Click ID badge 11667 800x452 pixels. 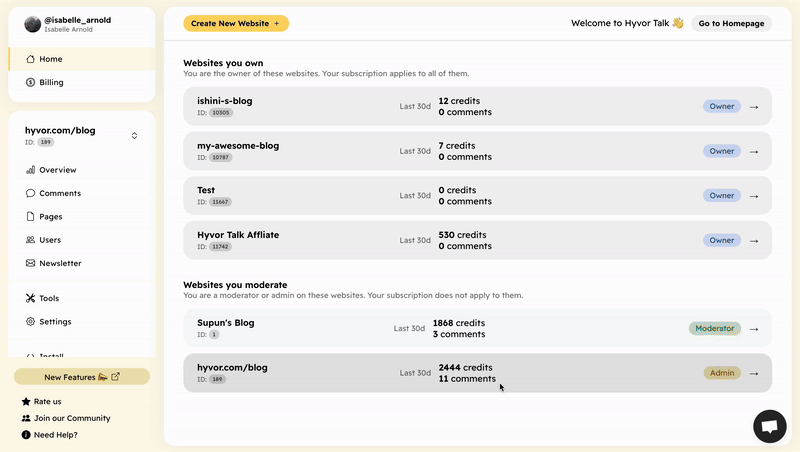click(220, 202)
